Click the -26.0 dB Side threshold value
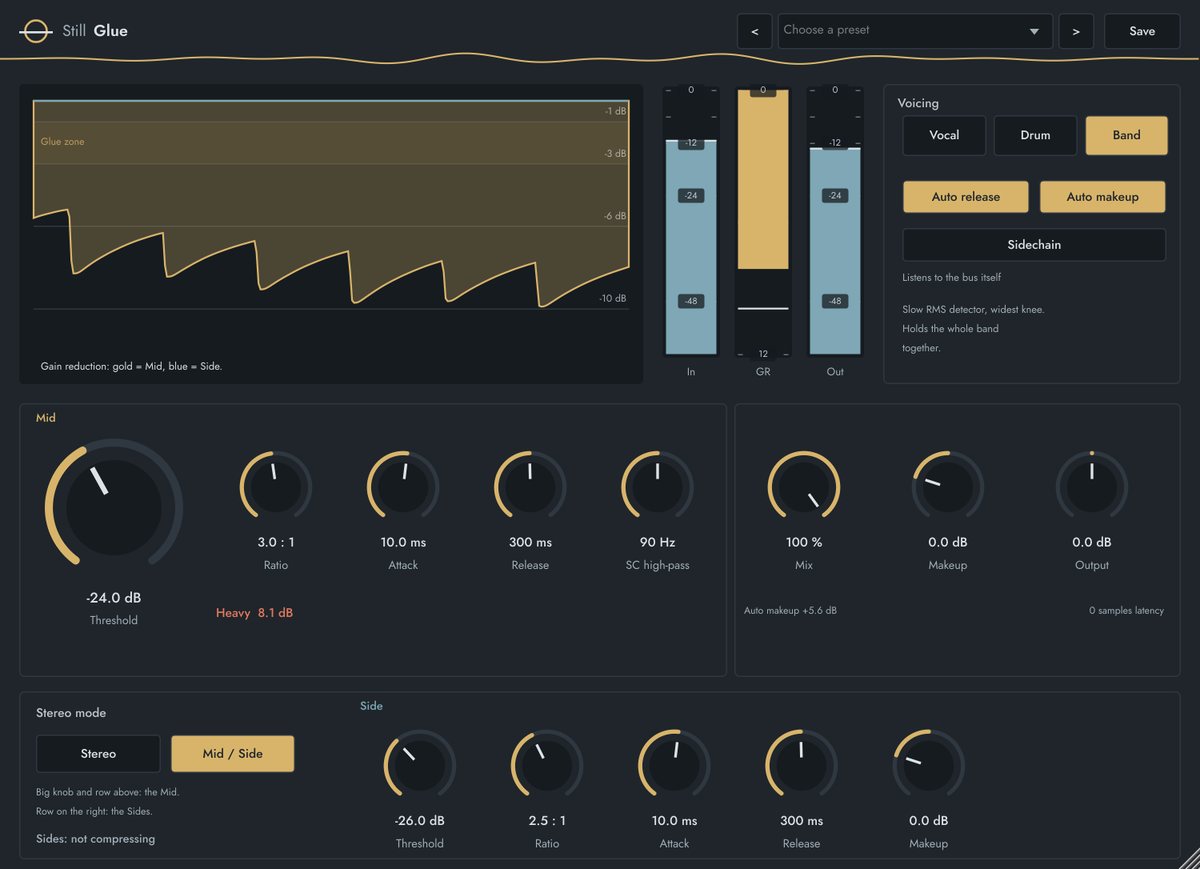The height and width of the screenshot is (869, 1200). [419, 821]
